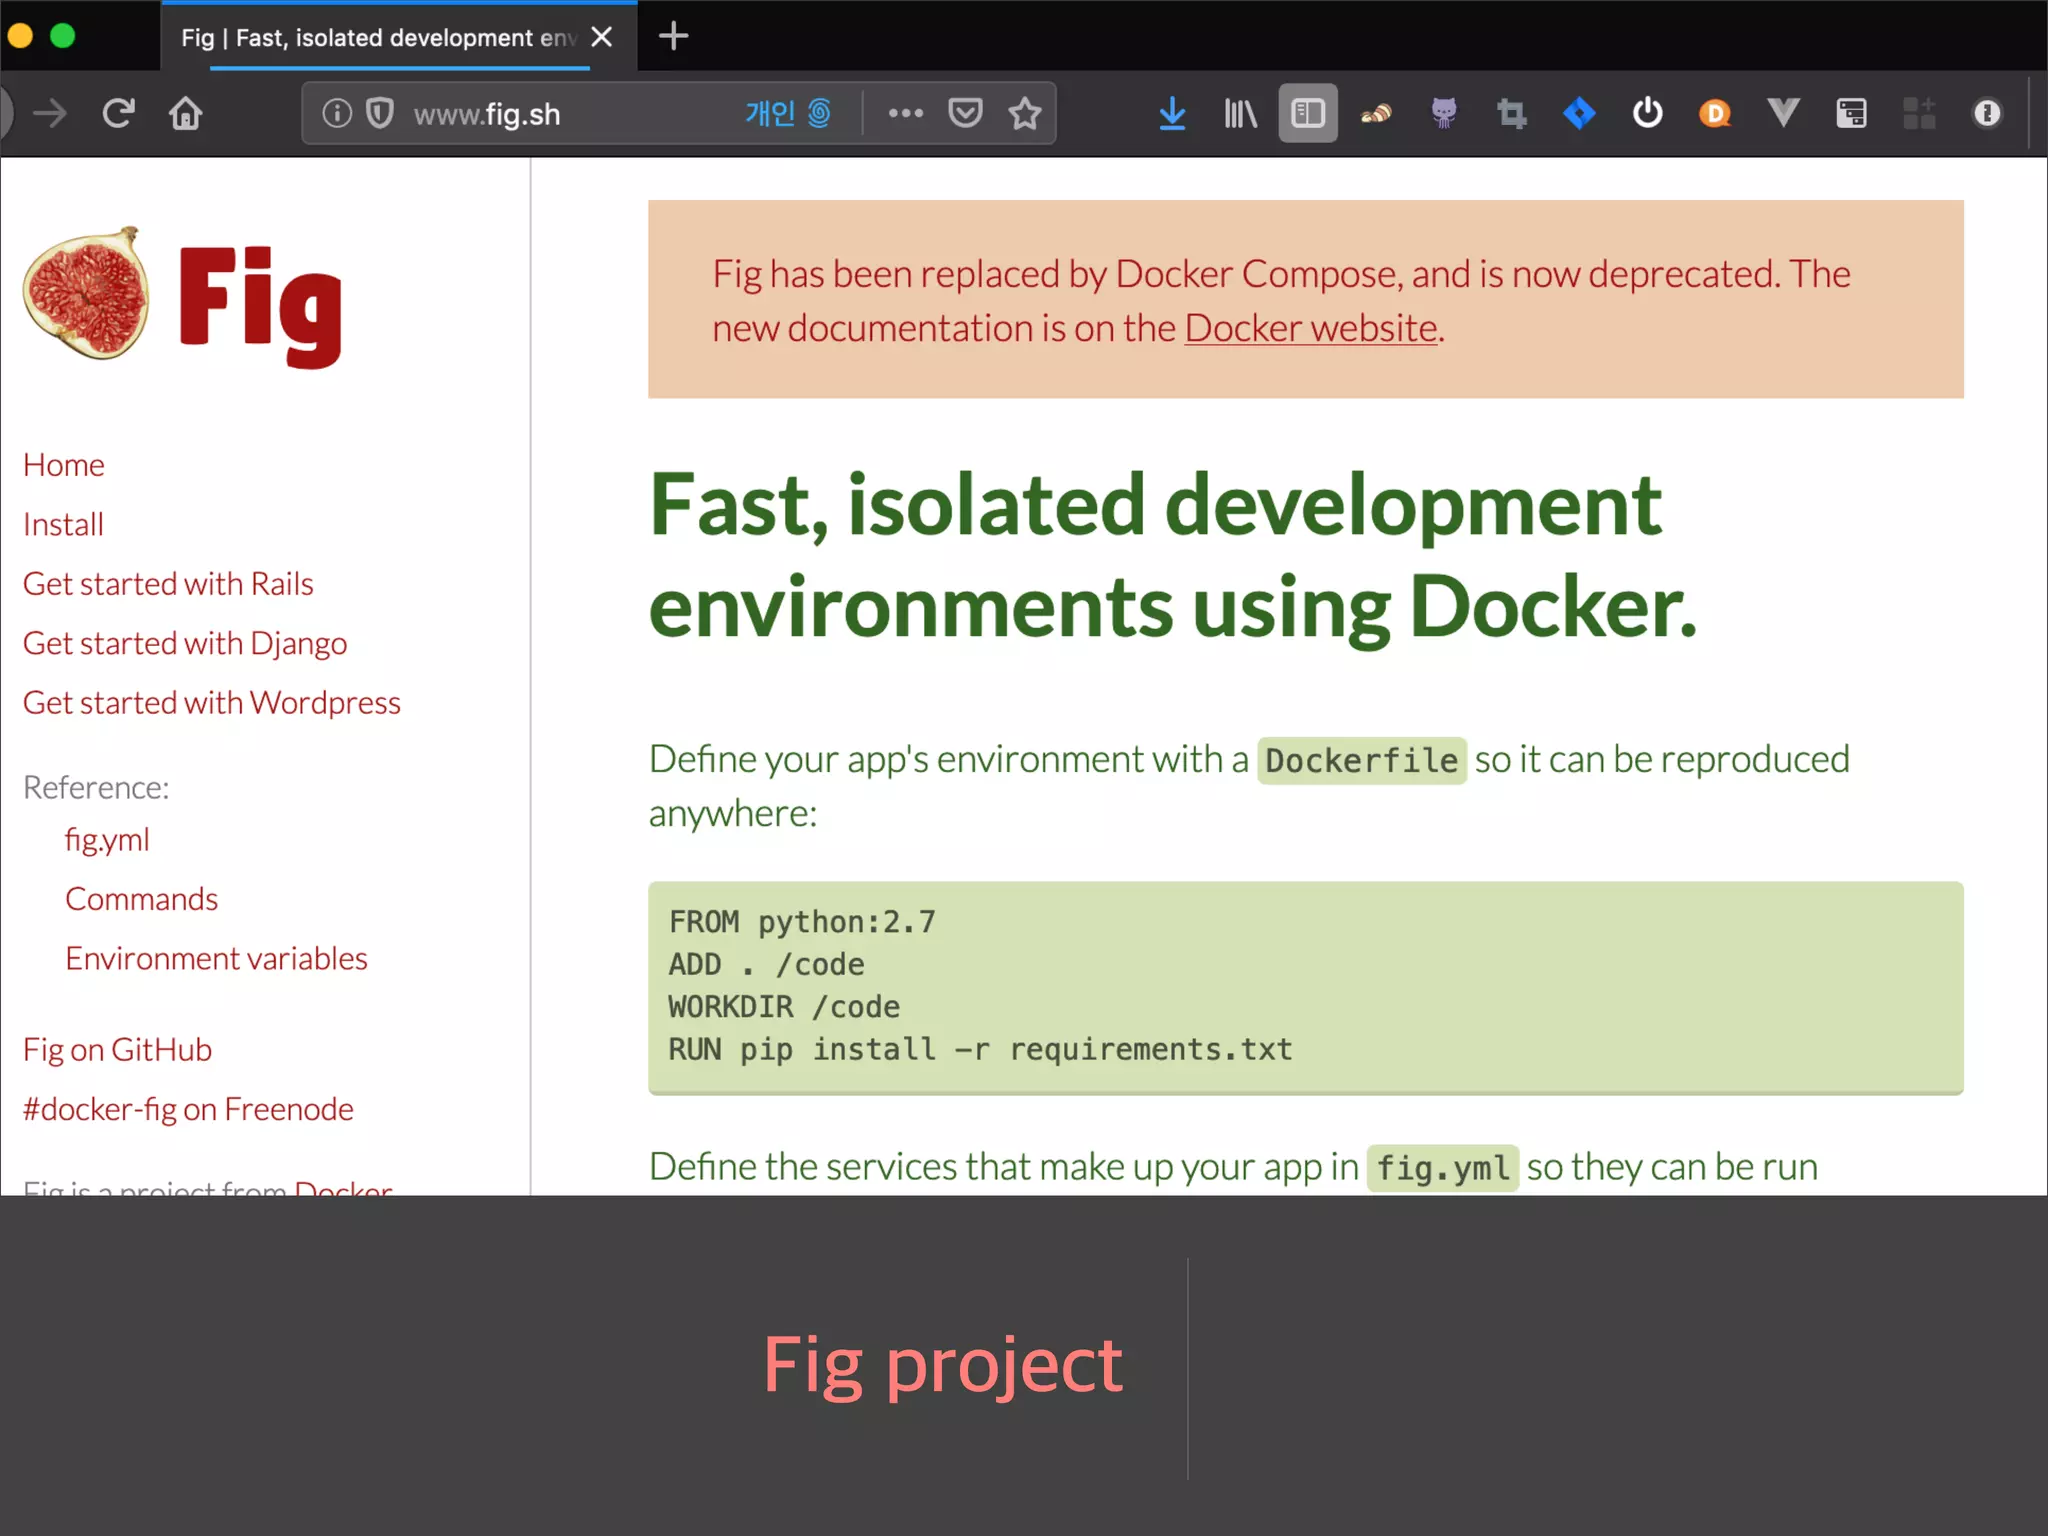2048x1536 pixels.
Task: Click the Save to Pocket icon
Action: point(965,114)
